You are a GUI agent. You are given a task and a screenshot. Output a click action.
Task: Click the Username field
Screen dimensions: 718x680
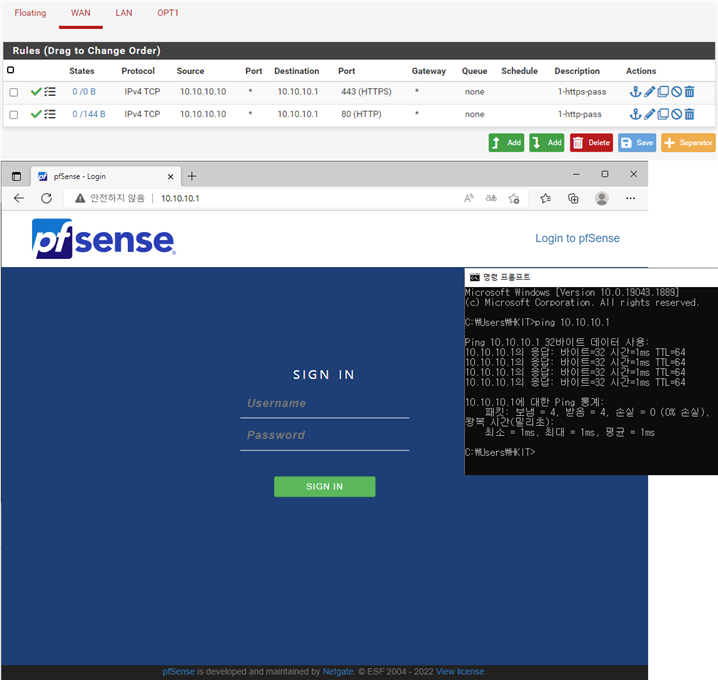(x=325, y=403)
